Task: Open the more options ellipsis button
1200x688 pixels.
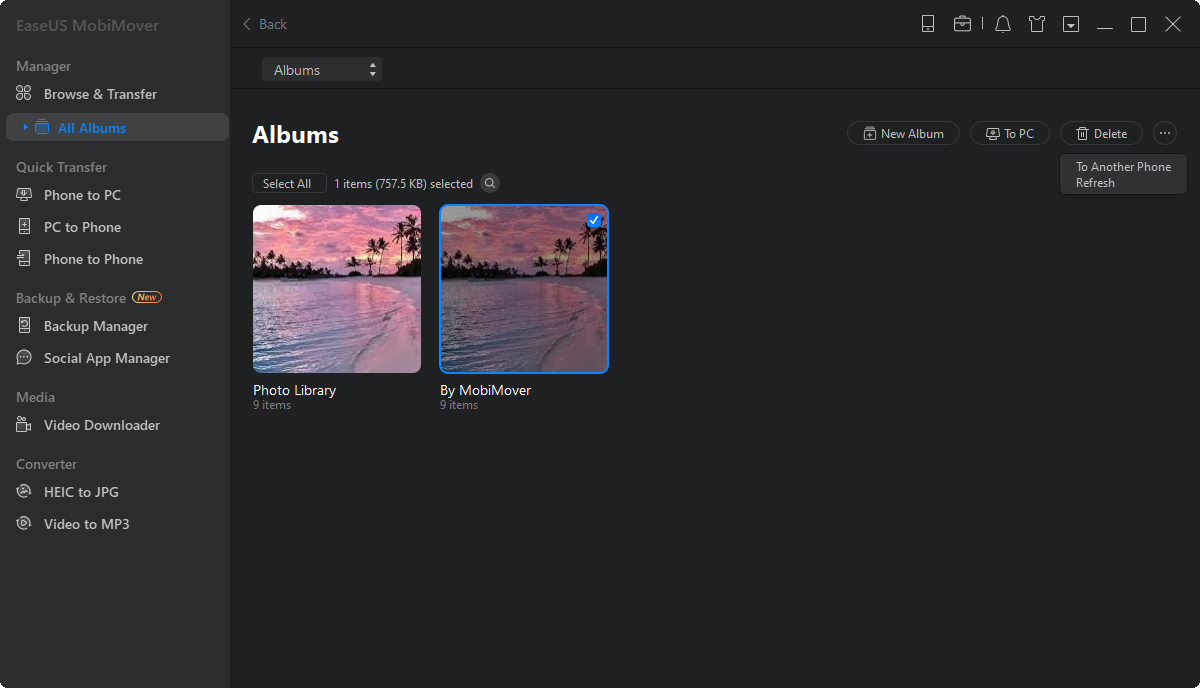Action: (1165, 133)
